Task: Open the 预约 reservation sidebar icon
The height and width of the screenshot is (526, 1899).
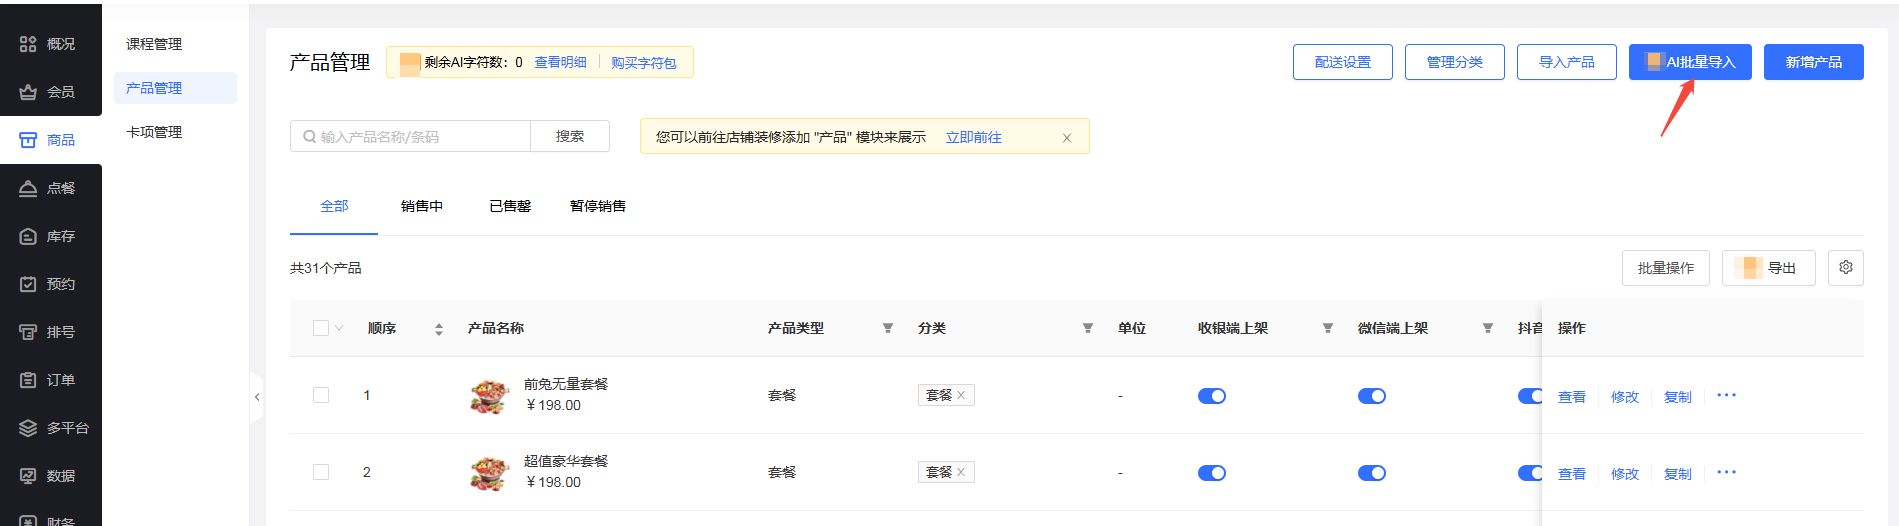Action: click(28, 284)
